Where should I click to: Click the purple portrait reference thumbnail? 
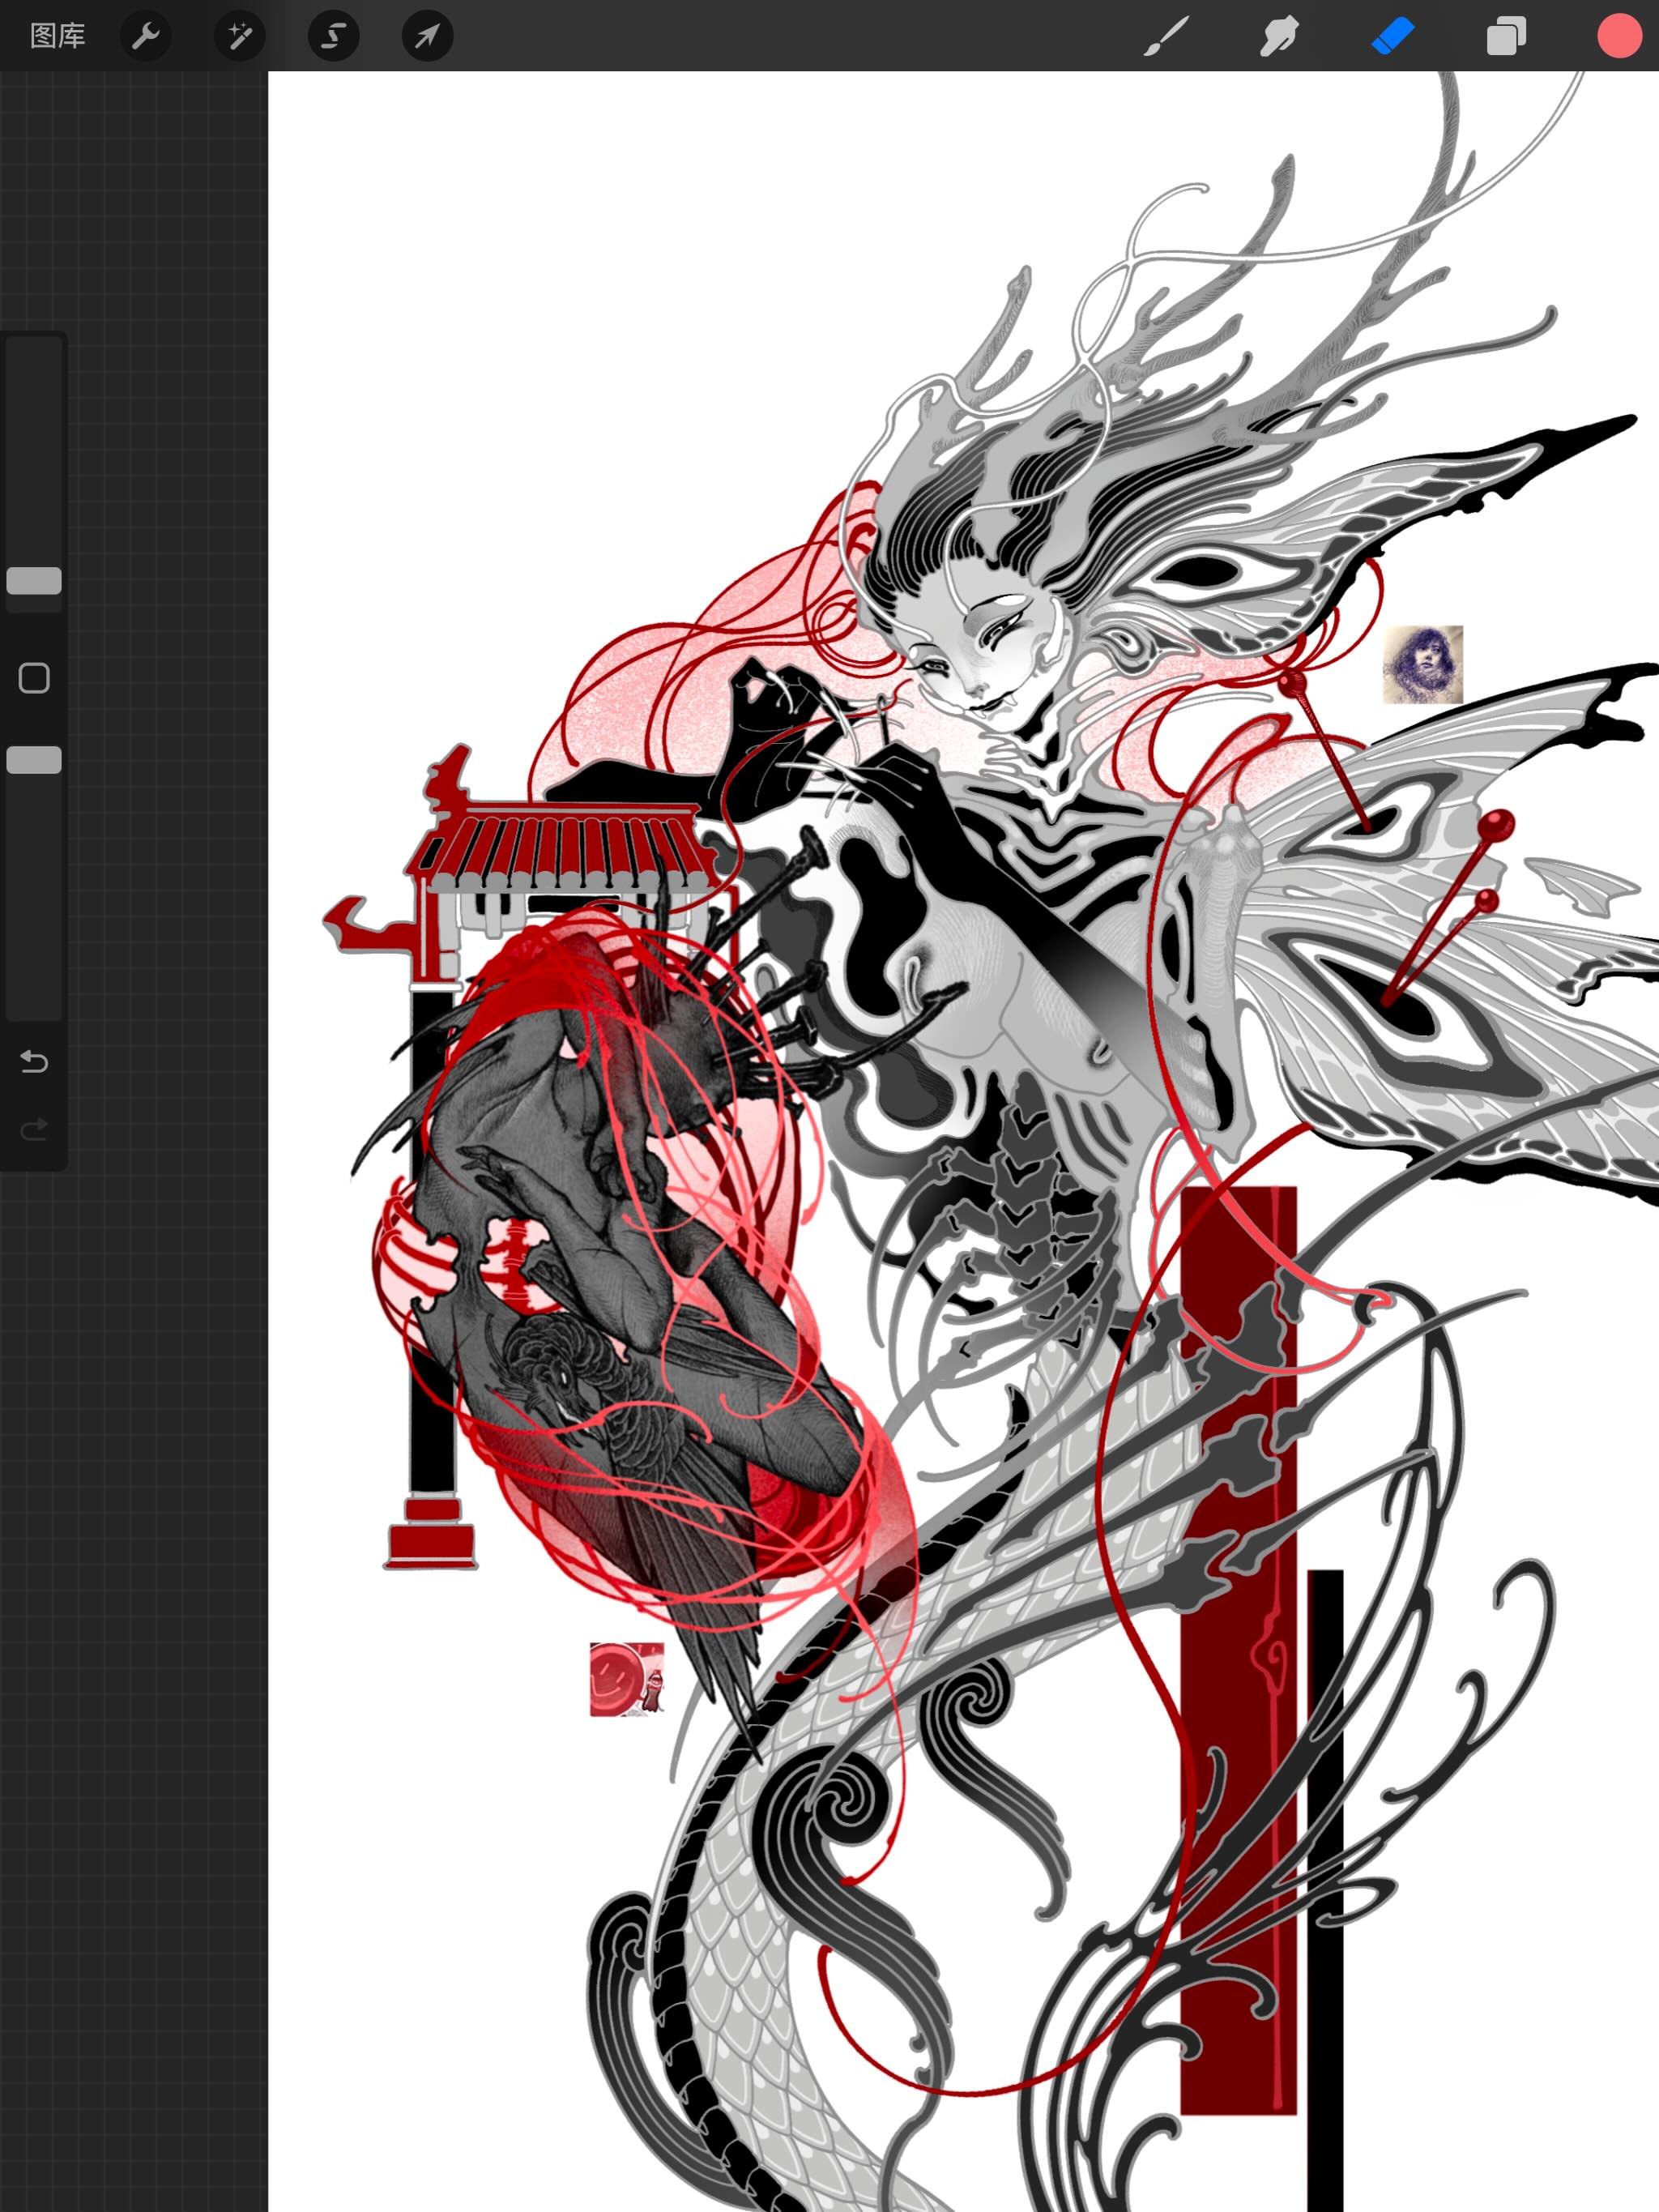(1423, 664)
